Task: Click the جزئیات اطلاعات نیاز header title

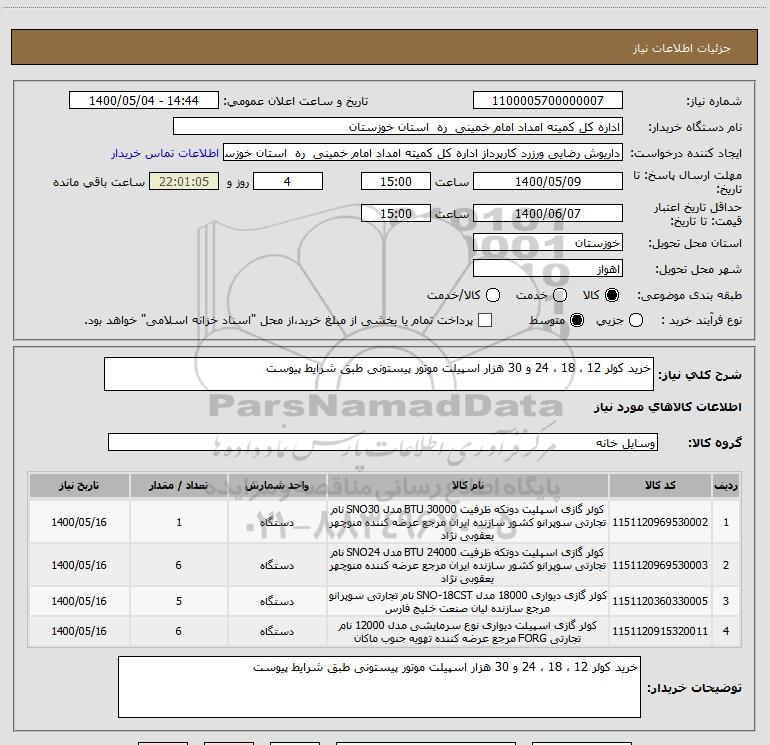Action: click(681, 48)
